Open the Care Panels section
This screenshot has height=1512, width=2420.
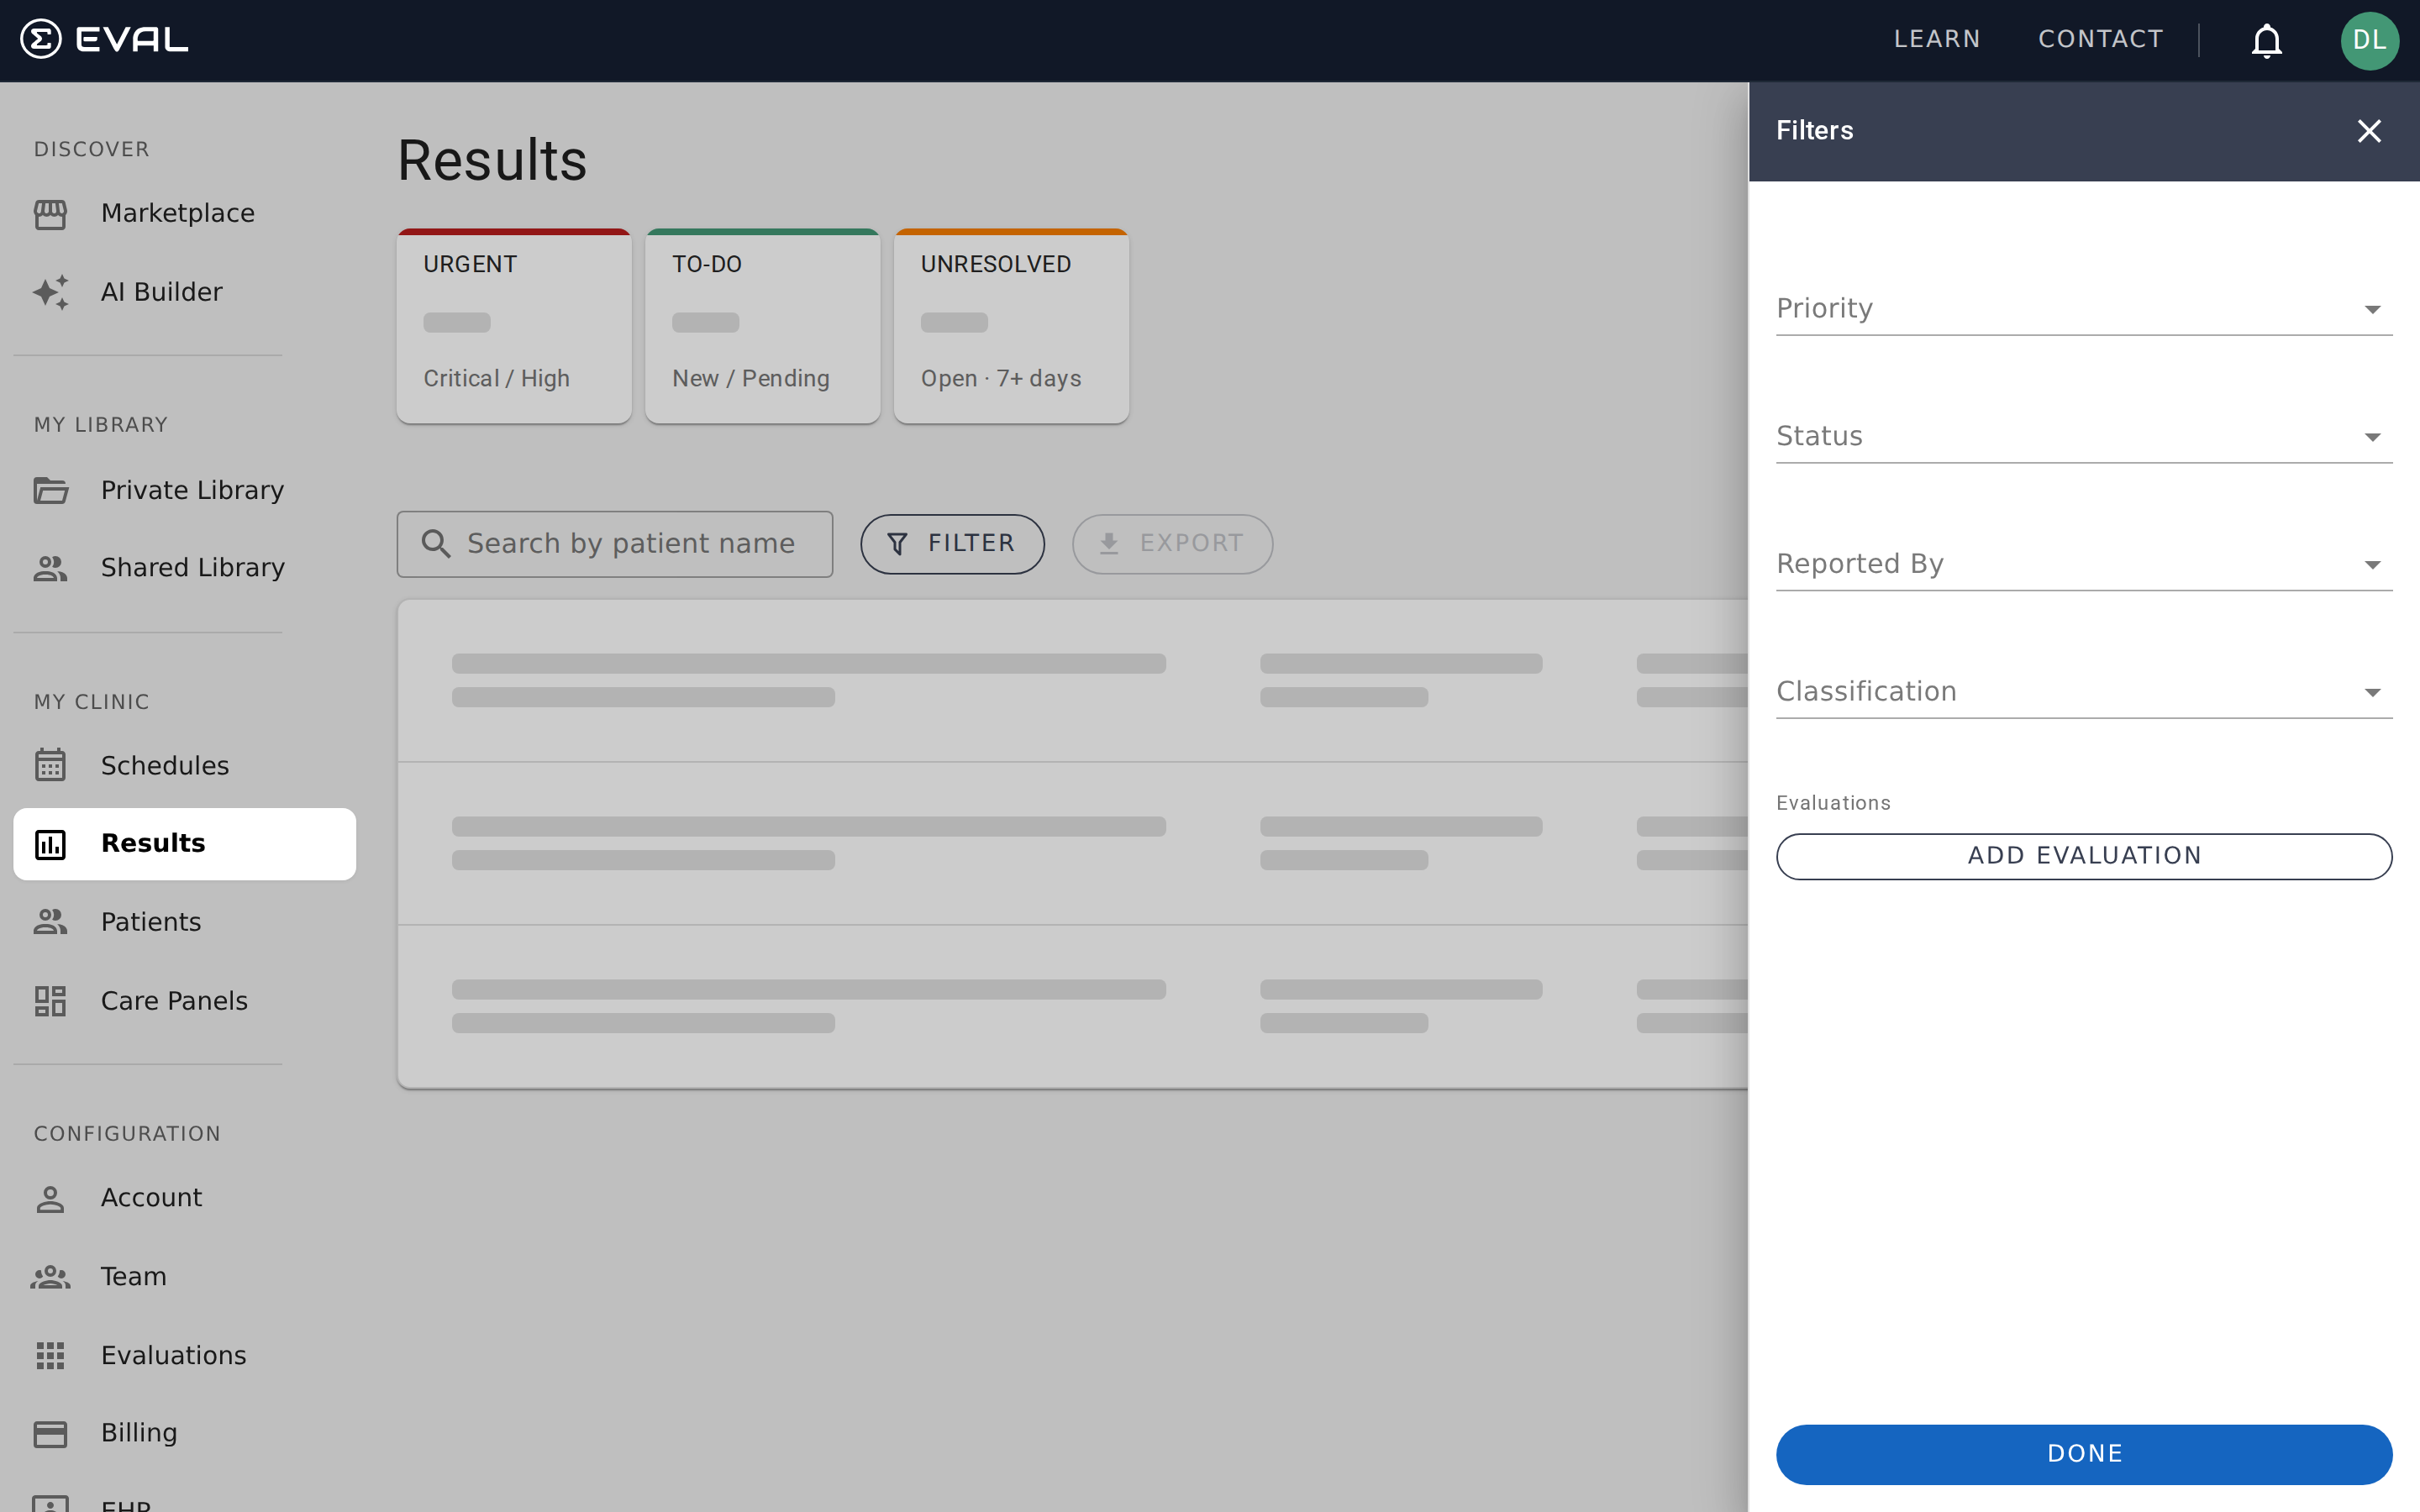173,1000
